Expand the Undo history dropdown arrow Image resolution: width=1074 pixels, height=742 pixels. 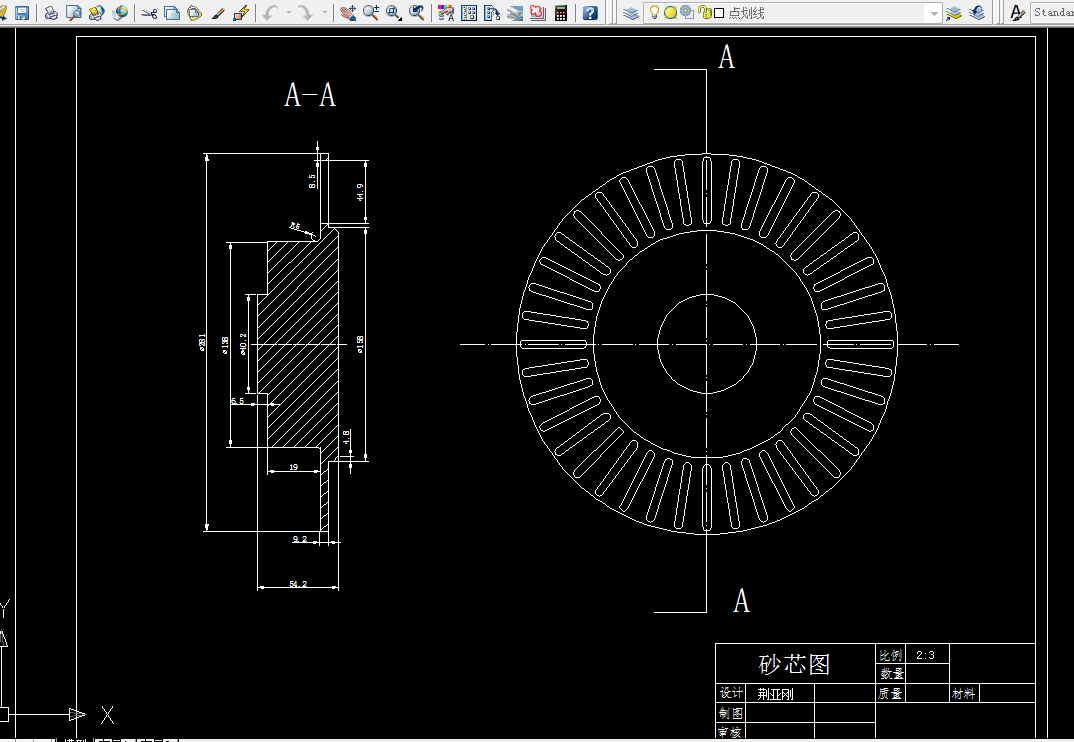point(288,12)
